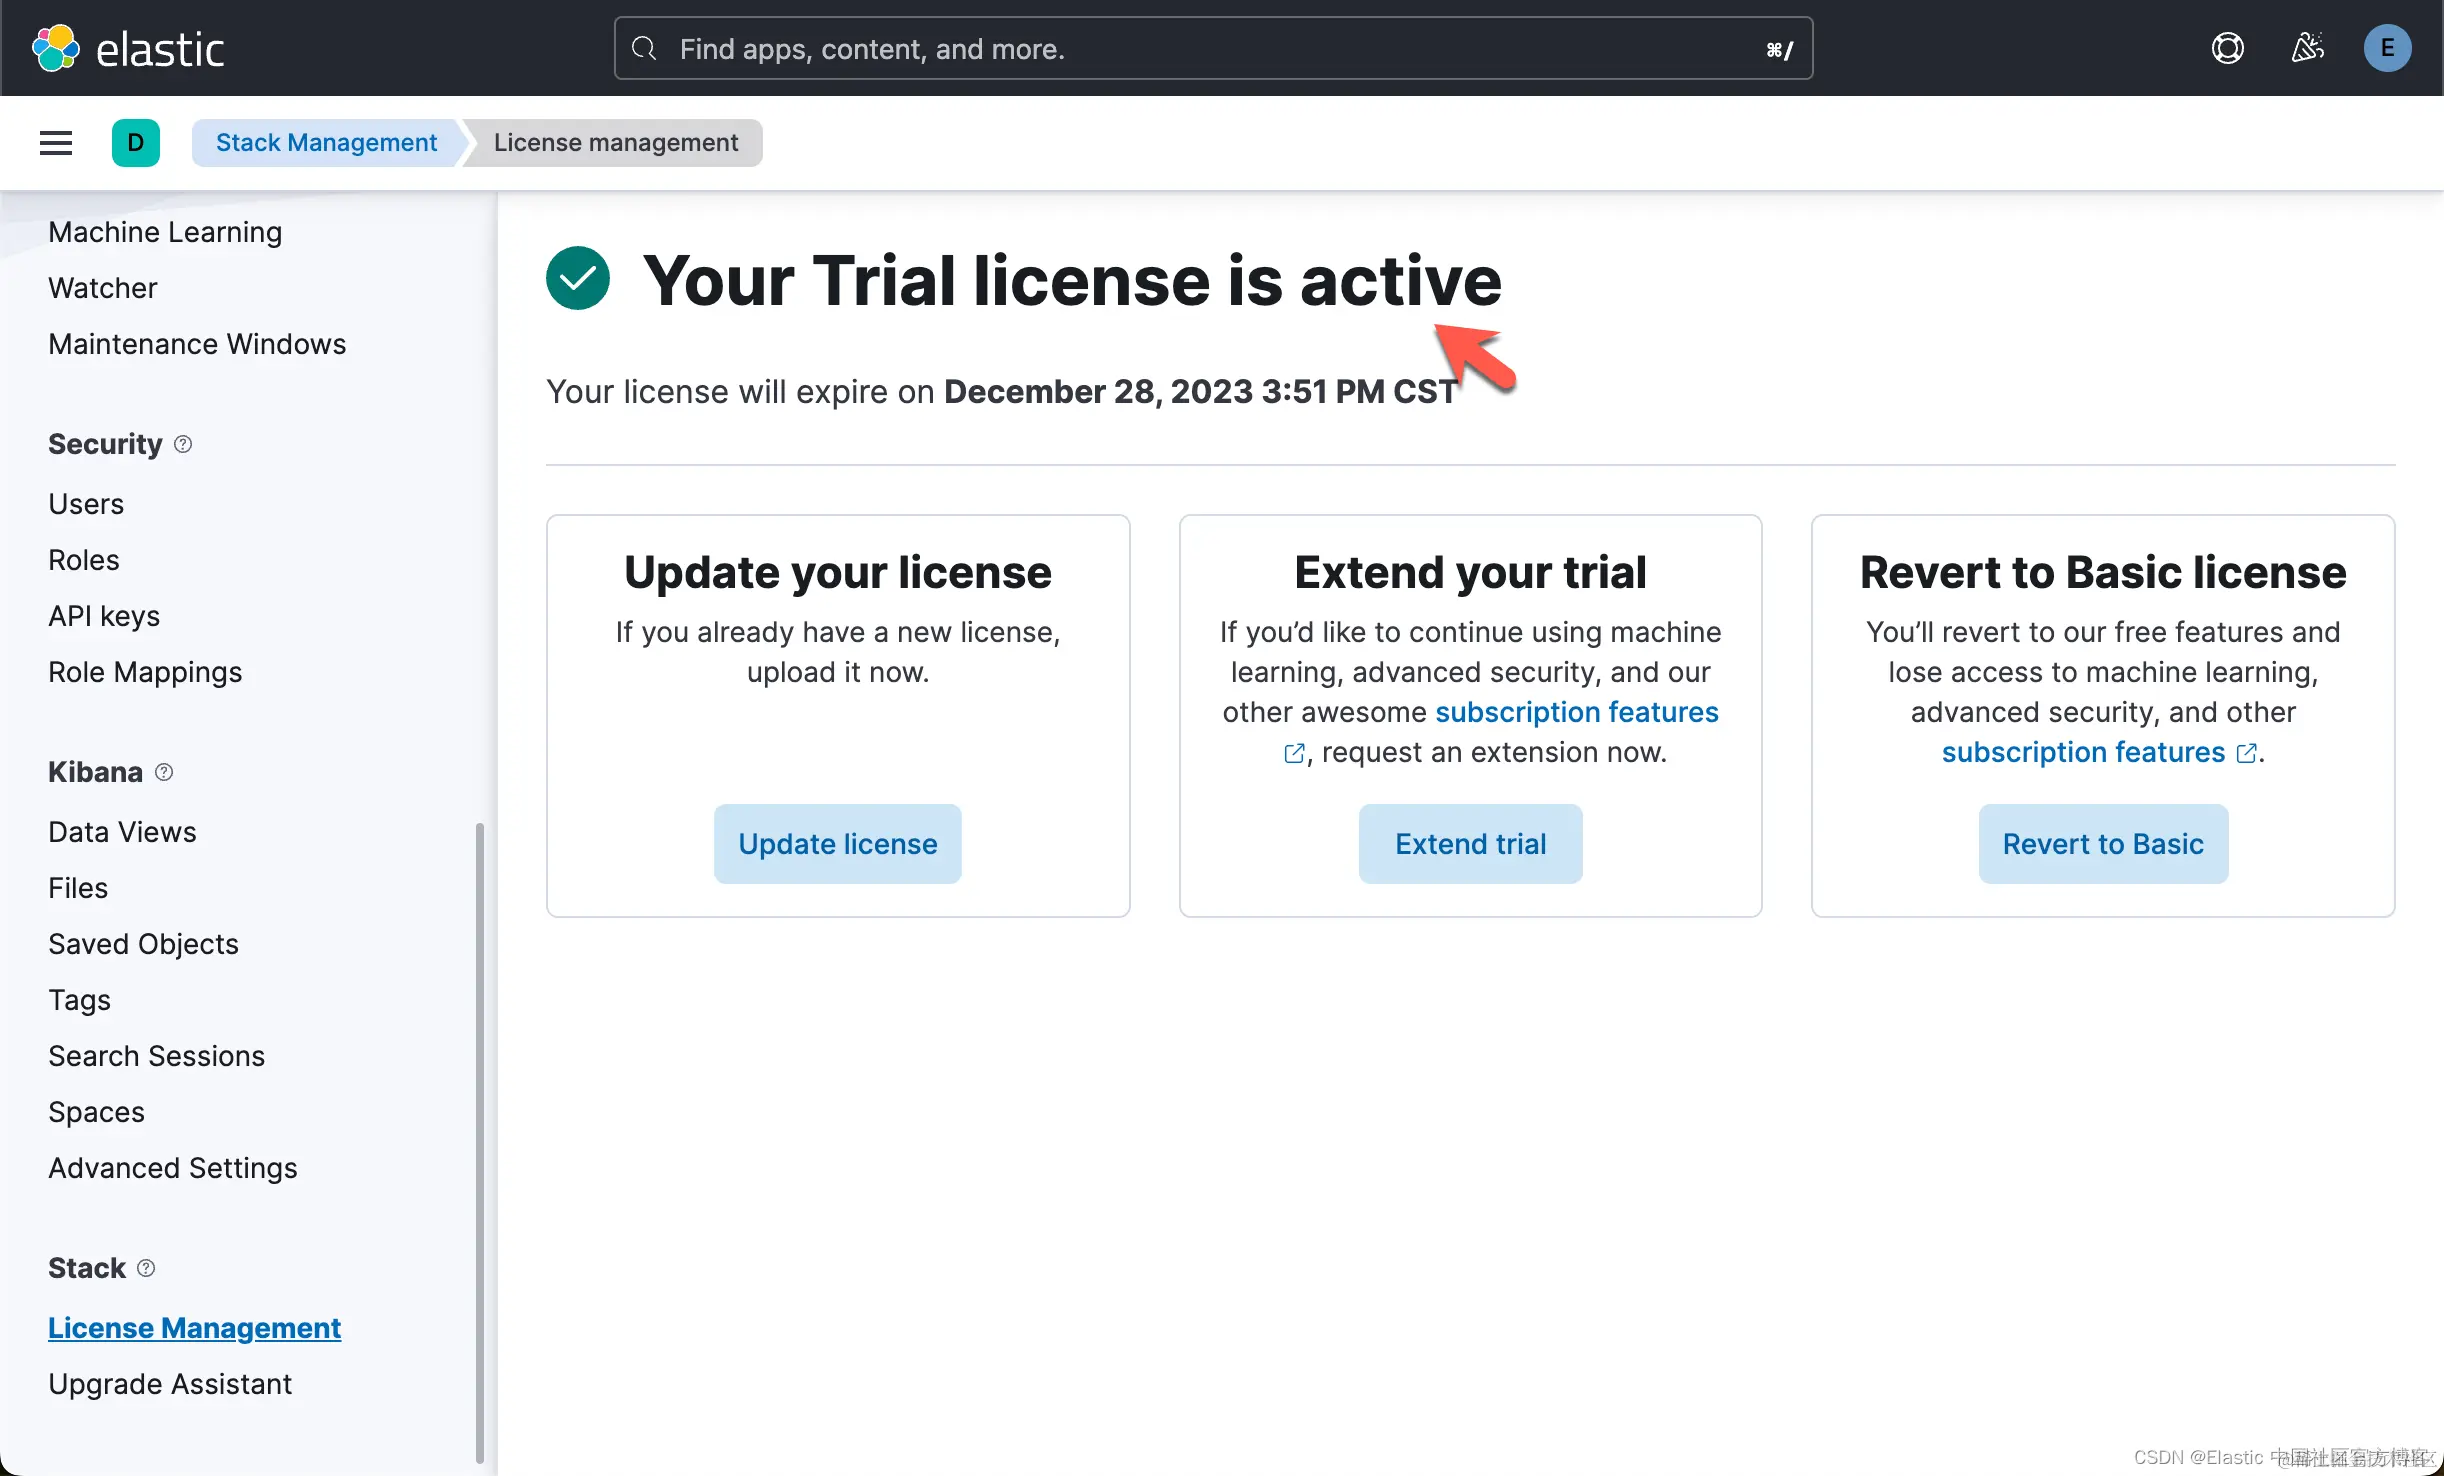Open the hamburger navigation menu
The width and height of the screenshot is (2444, 1476).
(x=56, y=143)
